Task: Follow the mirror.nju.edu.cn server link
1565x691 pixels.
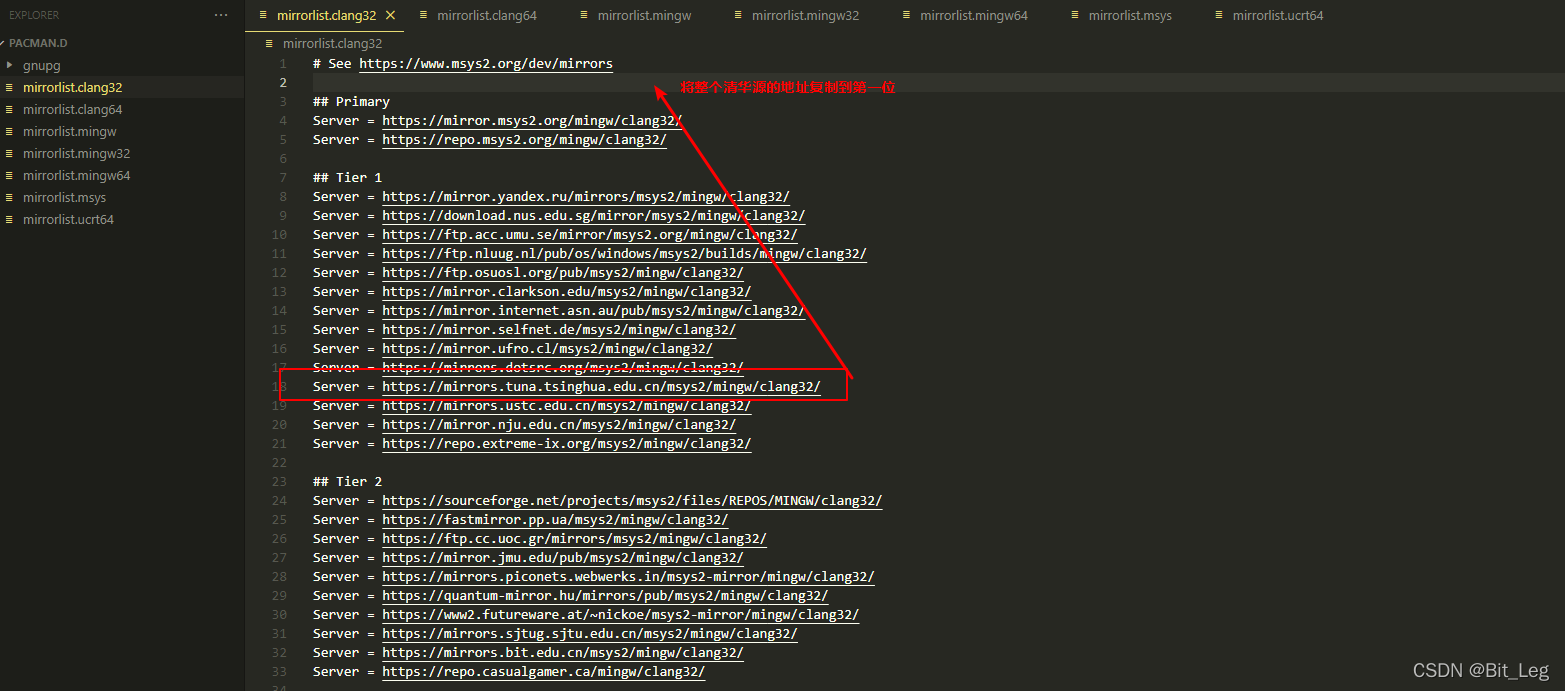Action: coord(559,424)
